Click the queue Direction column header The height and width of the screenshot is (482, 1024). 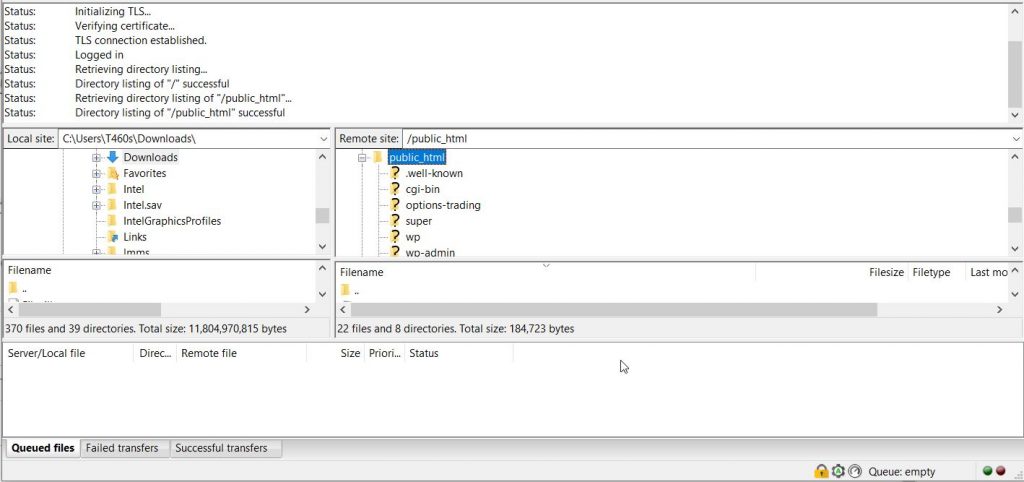(155, 353)
